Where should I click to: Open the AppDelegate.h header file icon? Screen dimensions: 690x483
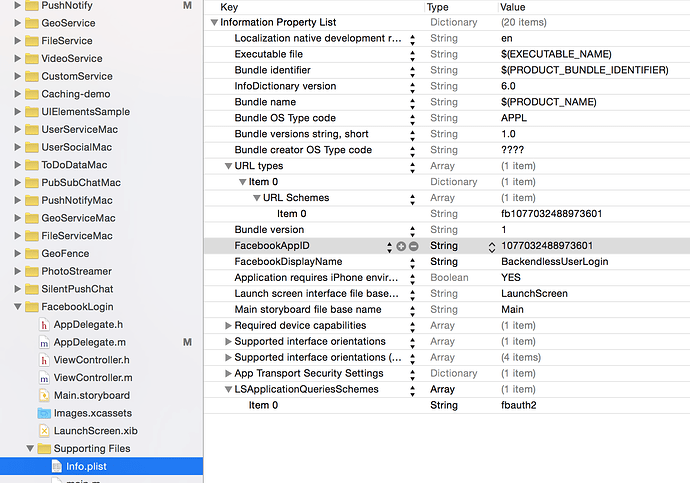point(44,325)
